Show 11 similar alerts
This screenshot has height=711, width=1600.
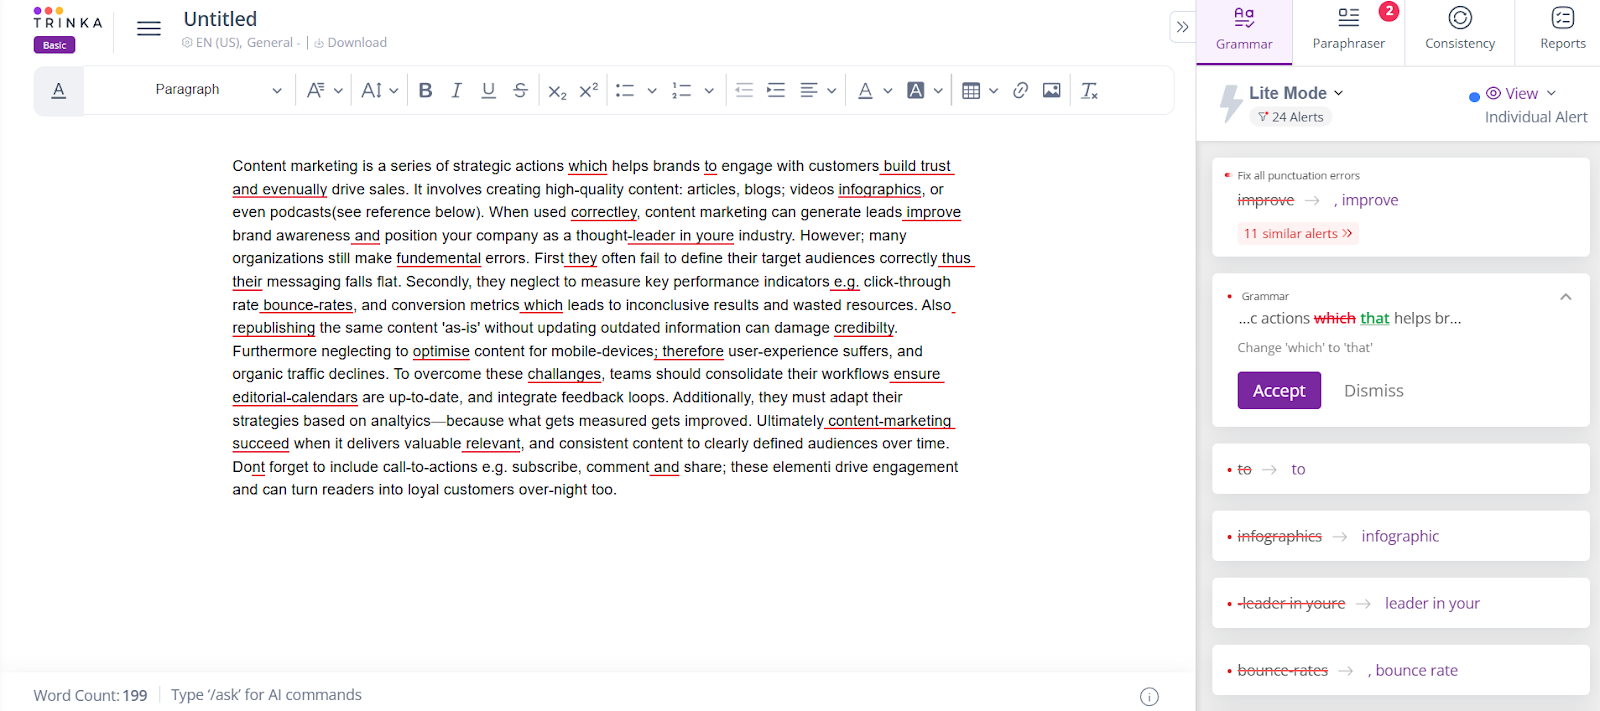(x=1298, y=233)
